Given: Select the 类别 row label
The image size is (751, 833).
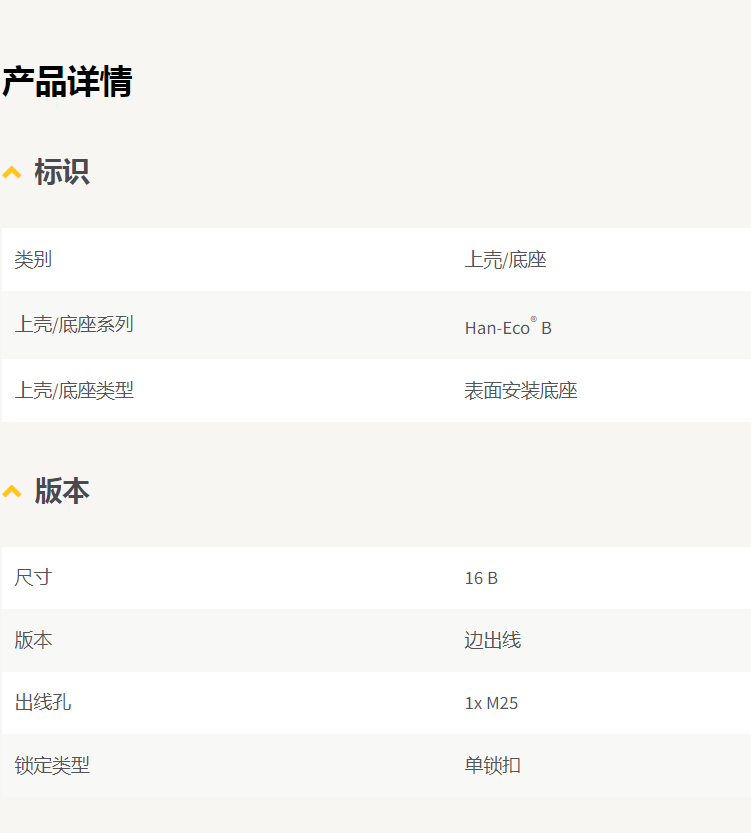Looking at the screenshot, I should (33, 260).
